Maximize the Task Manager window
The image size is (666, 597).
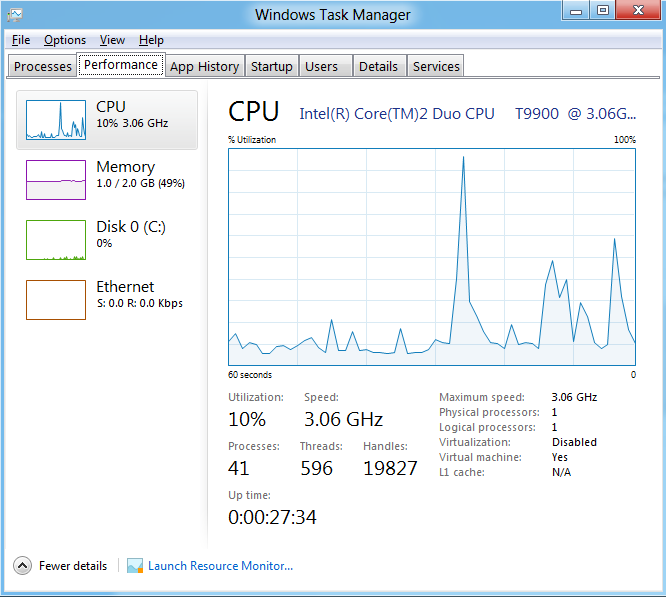603,10
